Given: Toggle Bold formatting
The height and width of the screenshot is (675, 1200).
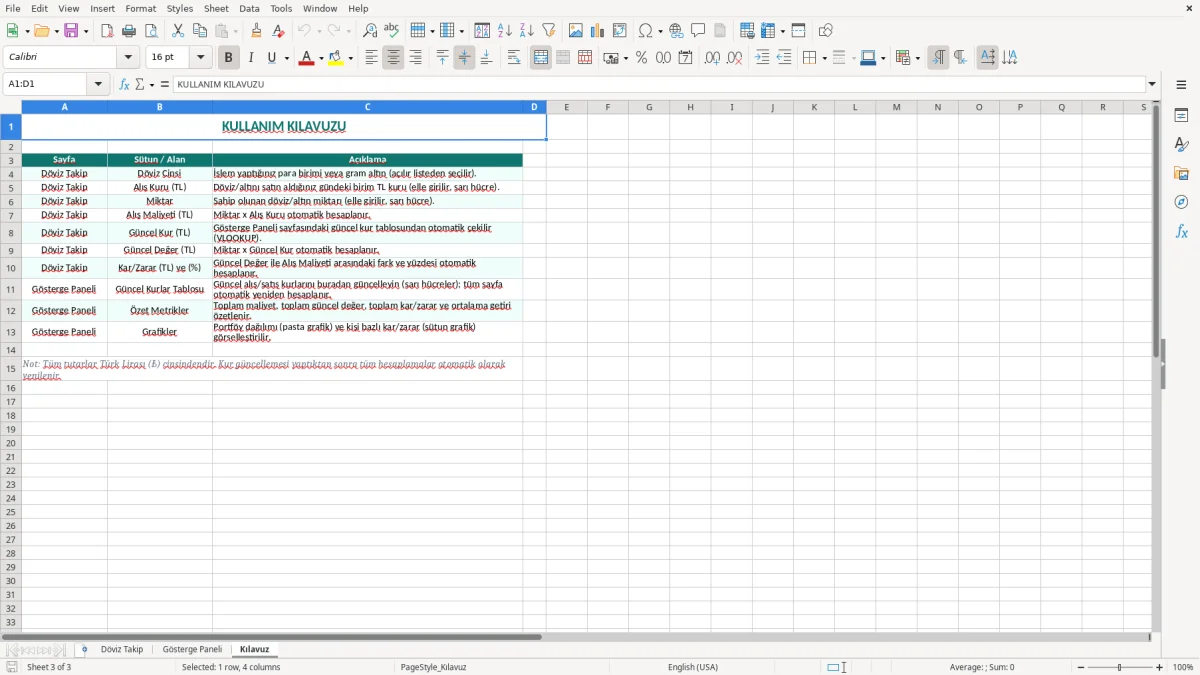Looking at the screenshot, I should pyautogui.click(x=228, y=58).
